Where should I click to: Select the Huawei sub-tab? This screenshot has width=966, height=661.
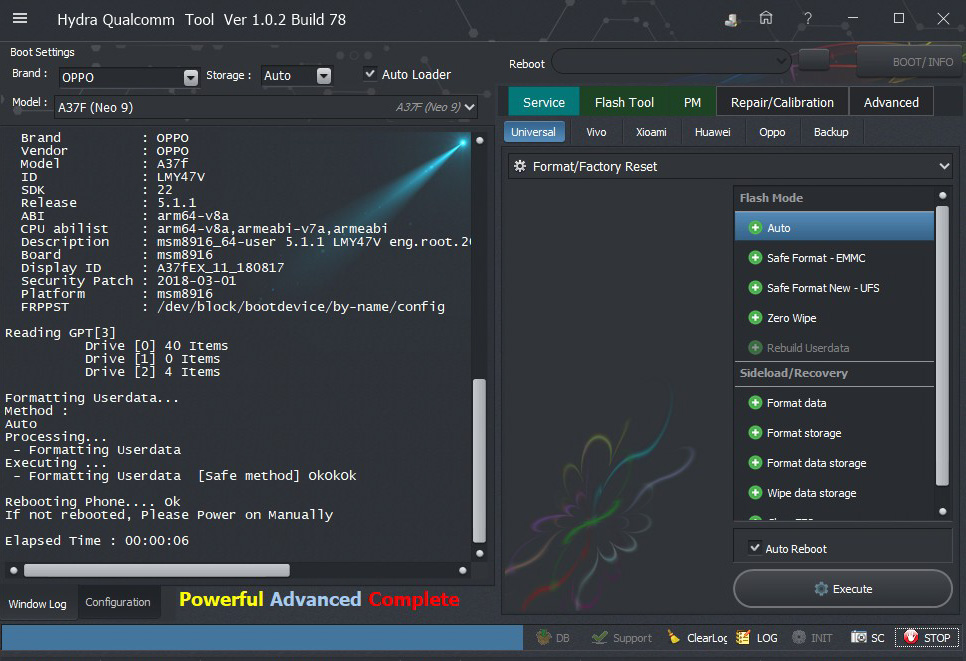pyautogui.click(x=713, y=132)
